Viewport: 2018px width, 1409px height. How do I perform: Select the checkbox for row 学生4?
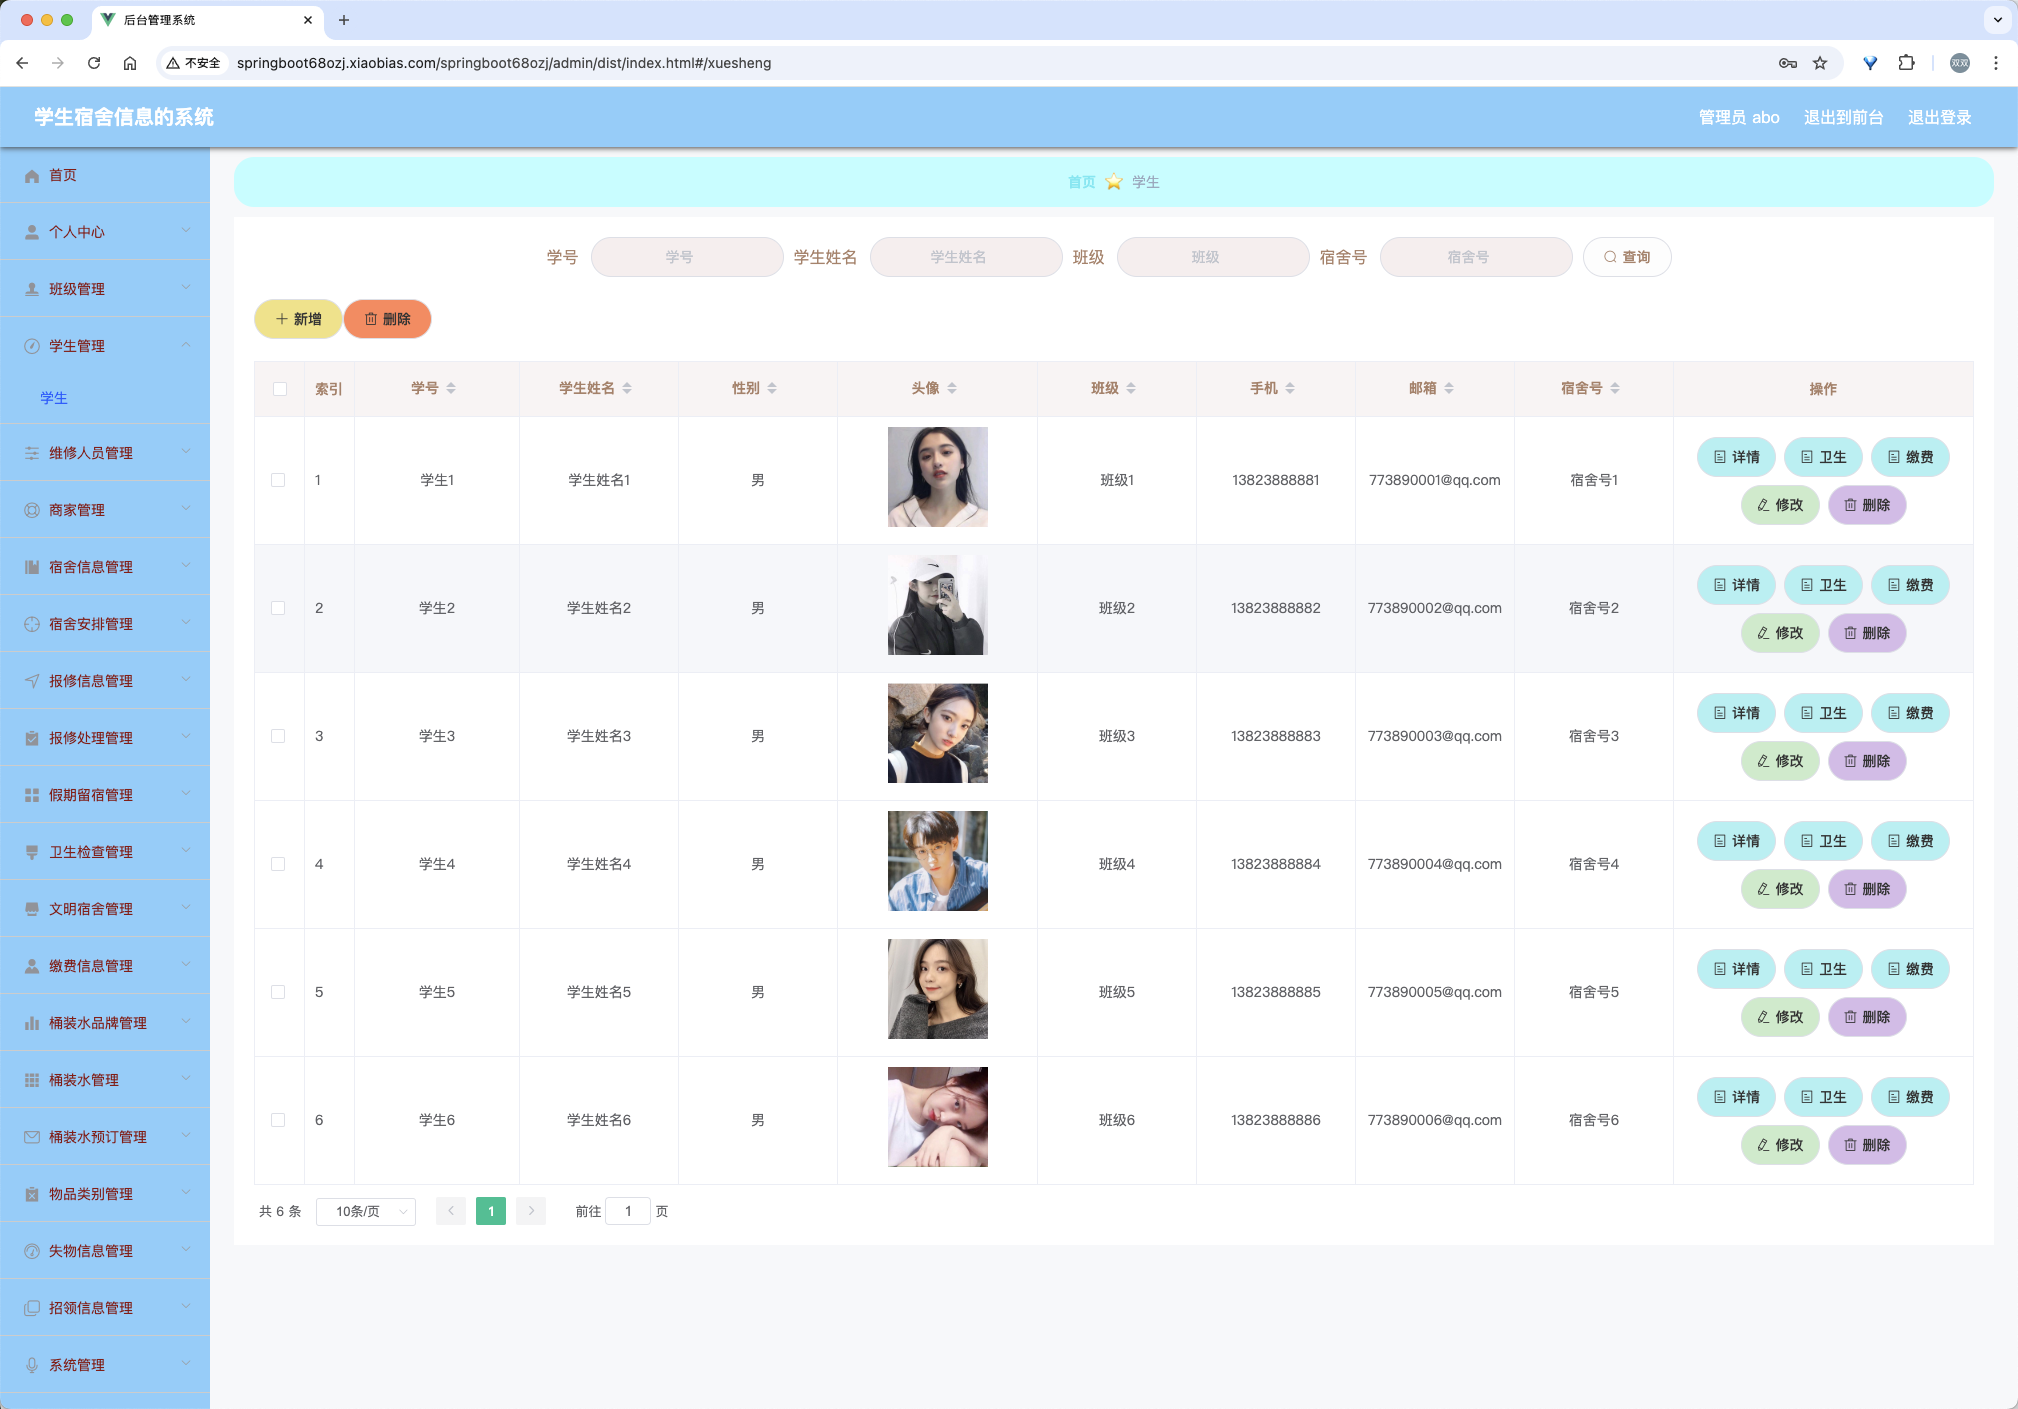pyautogui.click(x=278, y=864)
